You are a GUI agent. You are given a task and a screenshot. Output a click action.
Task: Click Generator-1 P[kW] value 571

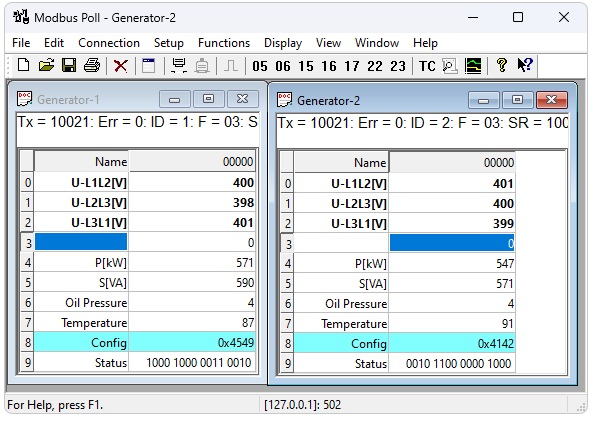coord(192,262)
